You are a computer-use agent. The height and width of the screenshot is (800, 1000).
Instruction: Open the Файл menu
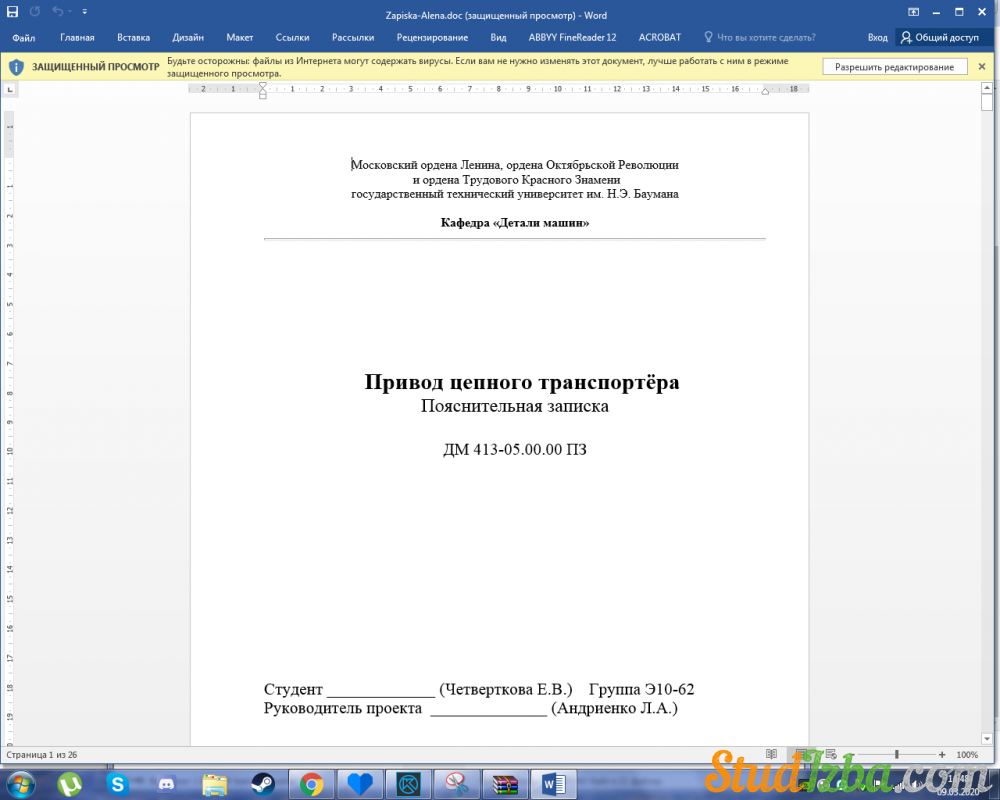pyautogui.click(x=24, y=37)
